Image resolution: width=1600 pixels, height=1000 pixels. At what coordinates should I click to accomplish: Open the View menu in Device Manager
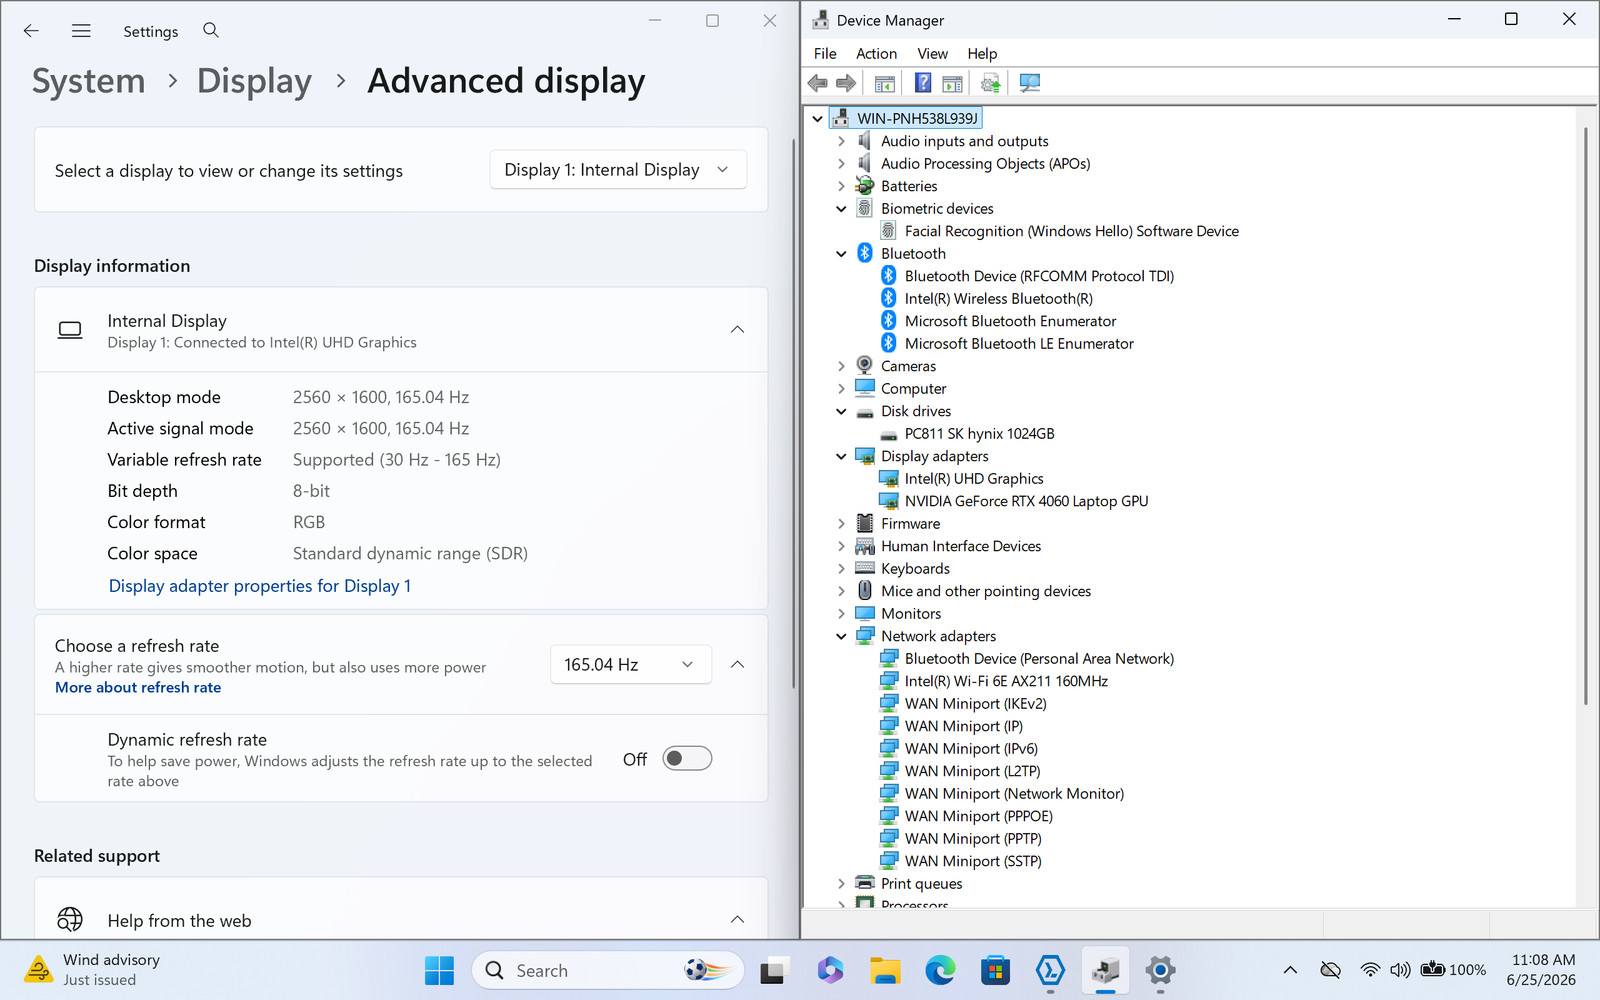tap(932, 54)
